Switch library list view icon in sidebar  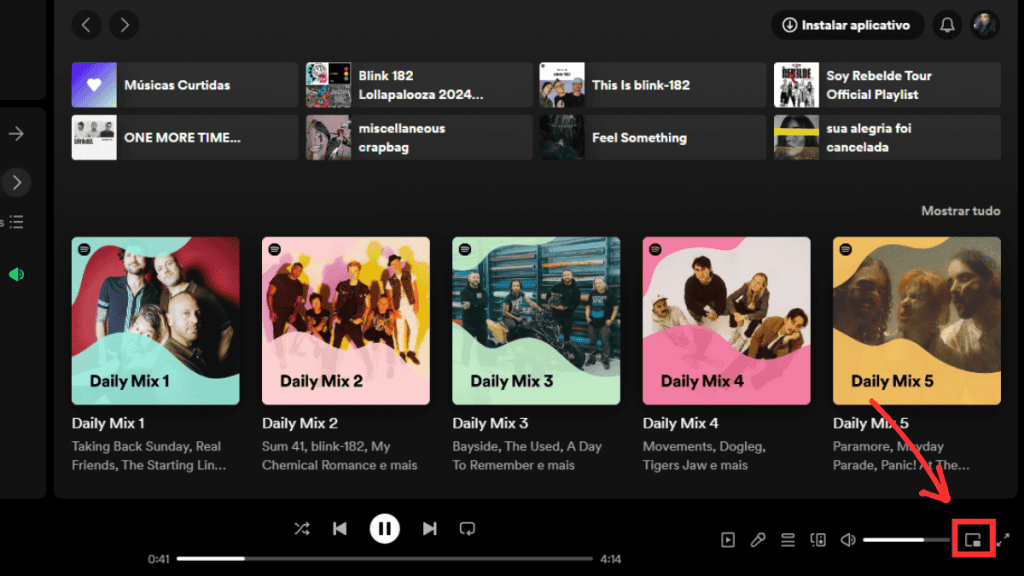tap(16, 222)
